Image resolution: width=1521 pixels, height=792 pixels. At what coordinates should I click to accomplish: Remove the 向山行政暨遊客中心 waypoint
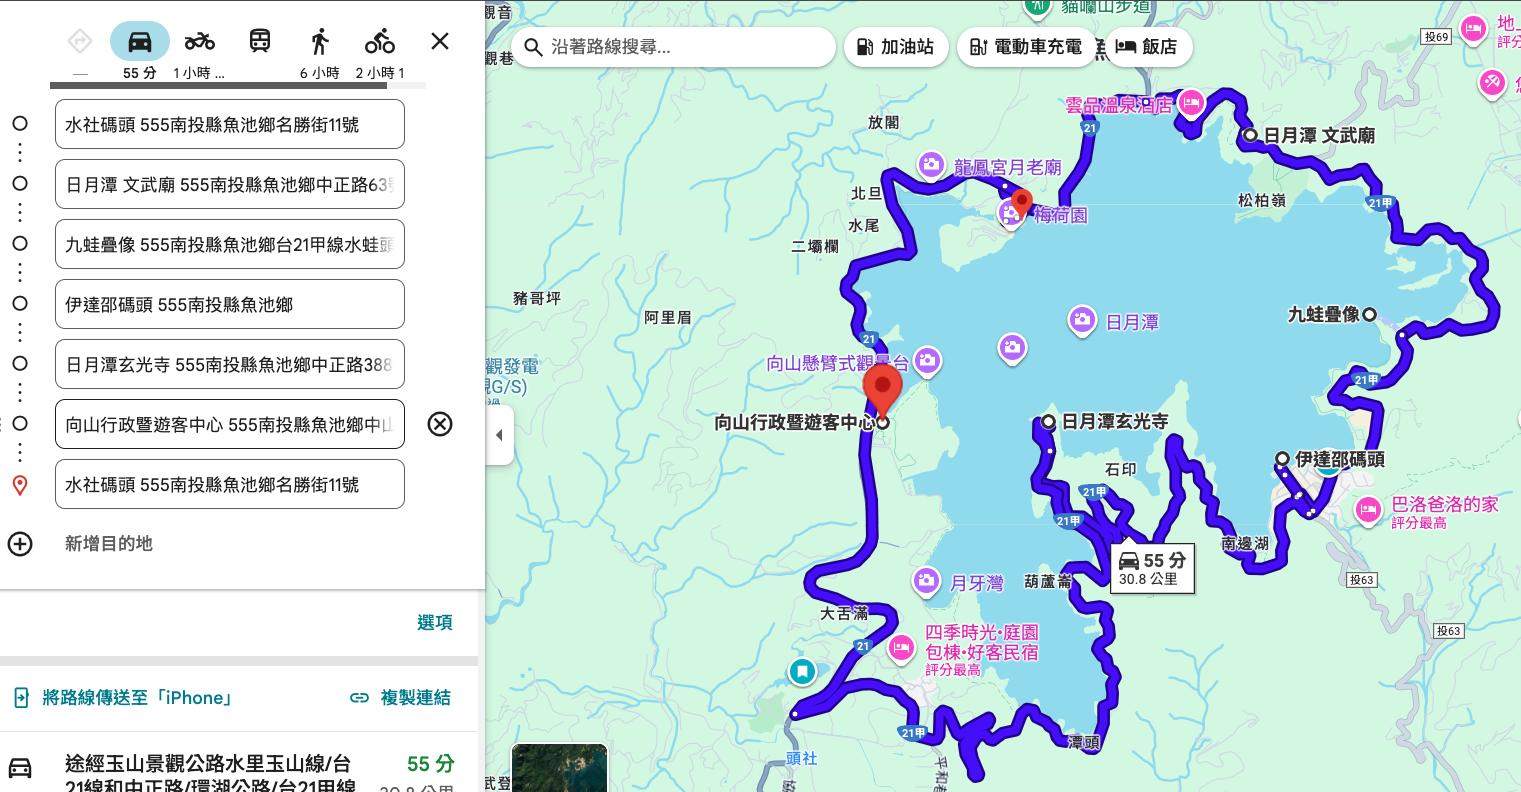[439, 424]
